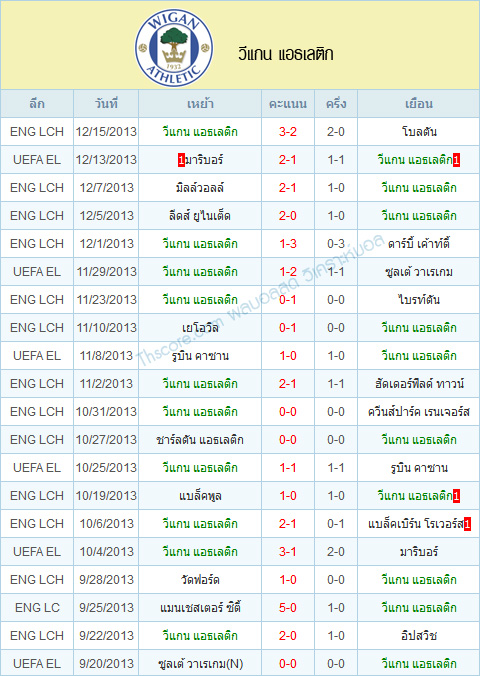Click half-time 0-1 on 10/6/2013

(336, 524)
